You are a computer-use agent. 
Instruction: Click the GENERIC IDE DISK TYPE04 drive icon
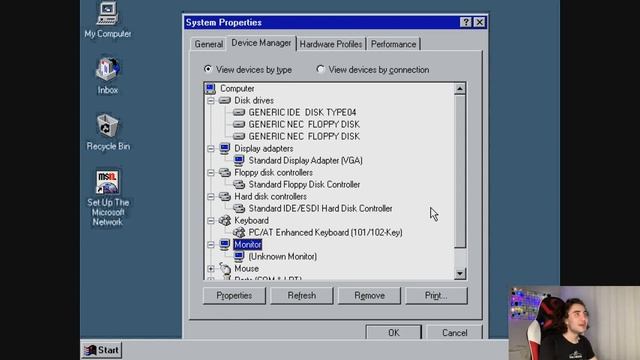[239, 112]
